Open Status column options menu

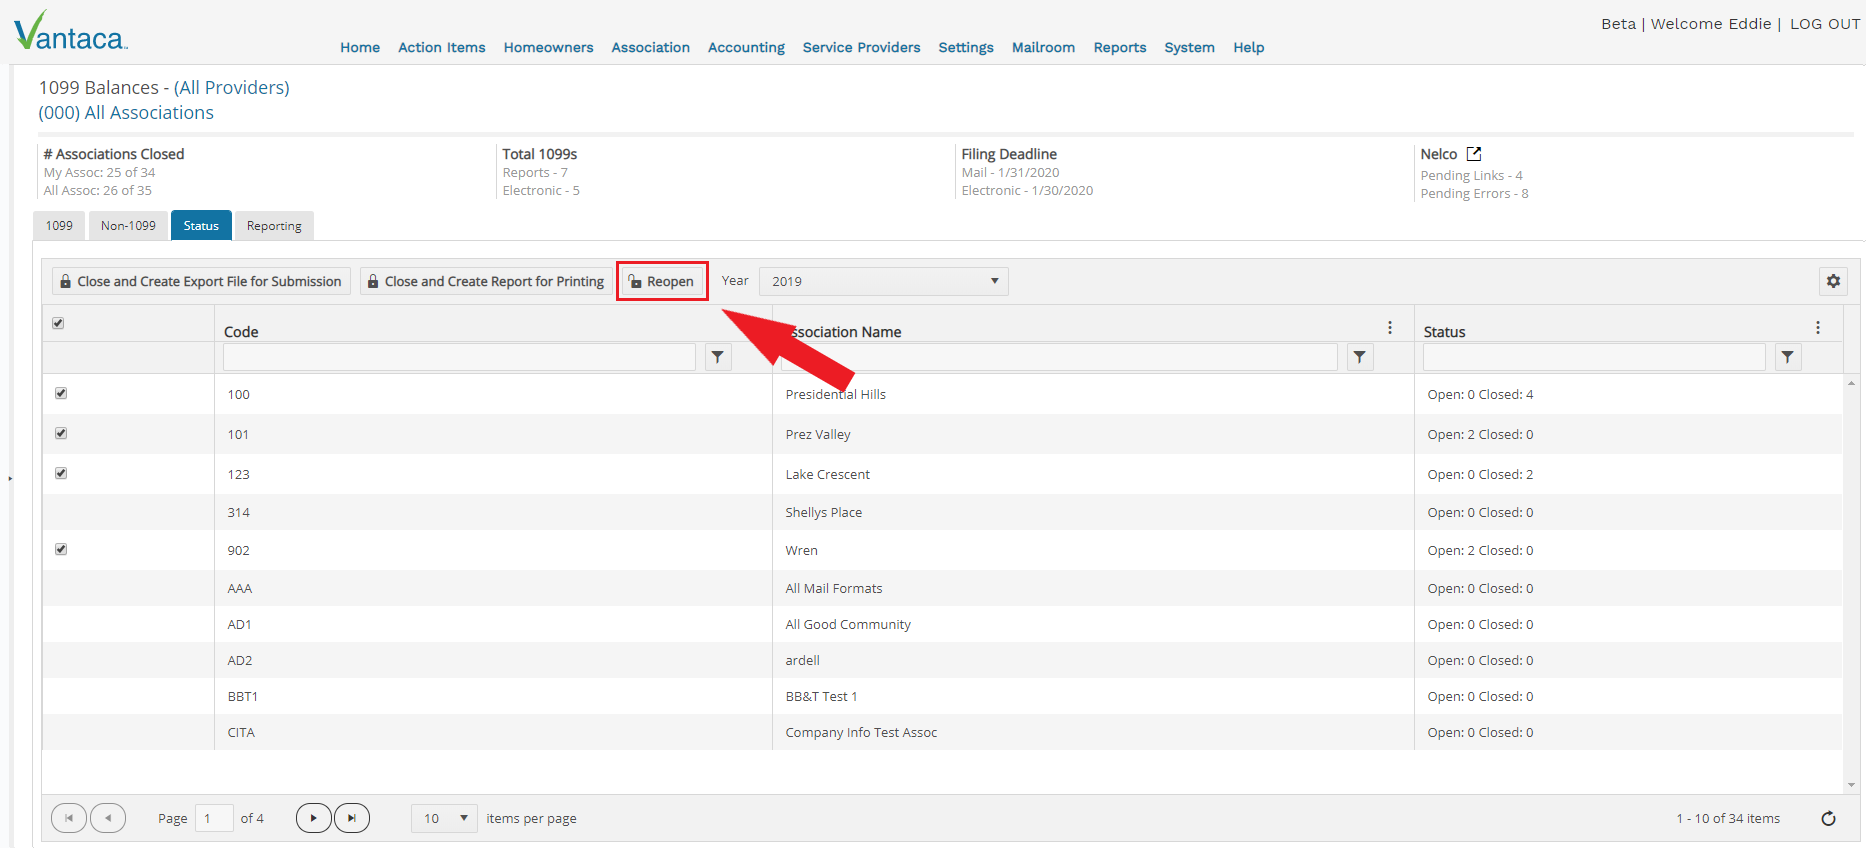click(x=1817, y=328)
